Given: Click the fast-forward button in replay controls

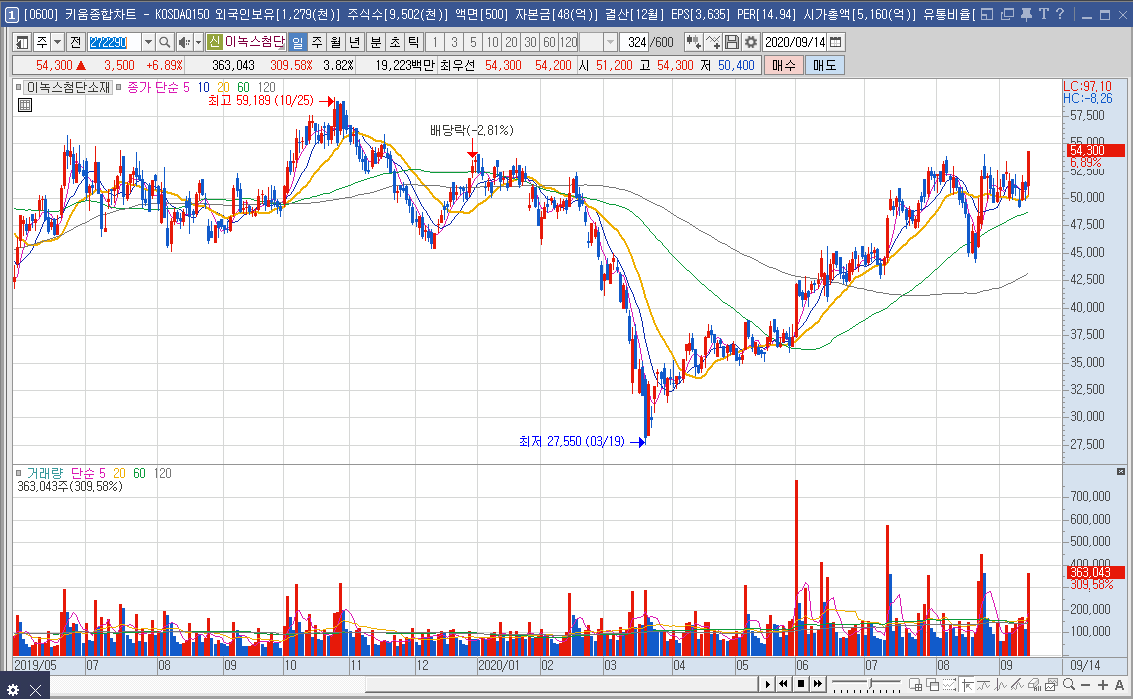Looking at the screenshot, I should click(x=818, y=684).
